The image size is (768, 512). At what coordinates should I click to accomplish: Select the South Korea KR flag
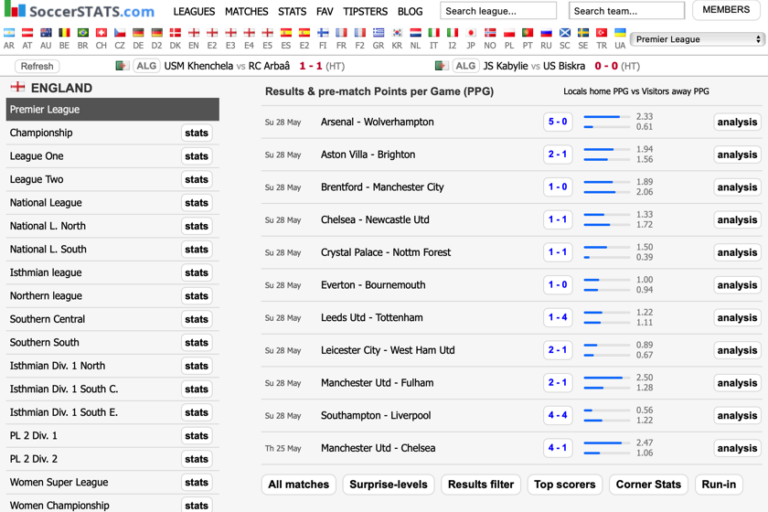click(397, 33)
